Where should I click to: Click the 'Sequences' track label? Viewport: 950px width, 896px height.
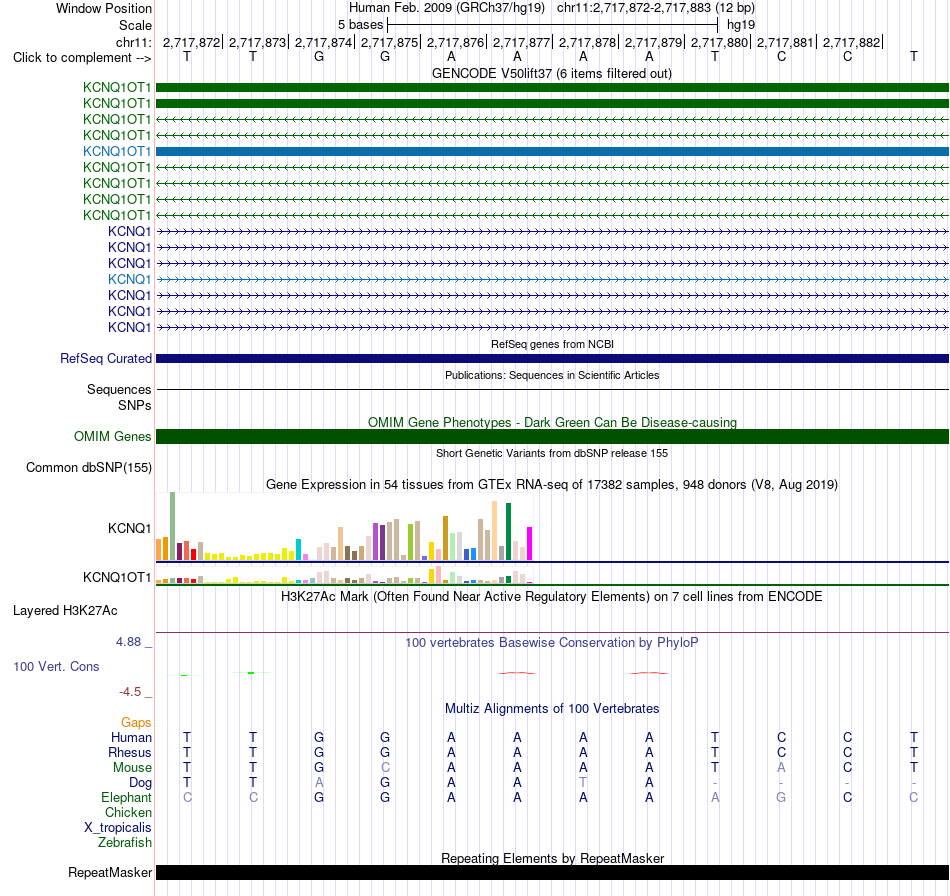point(119,390)
